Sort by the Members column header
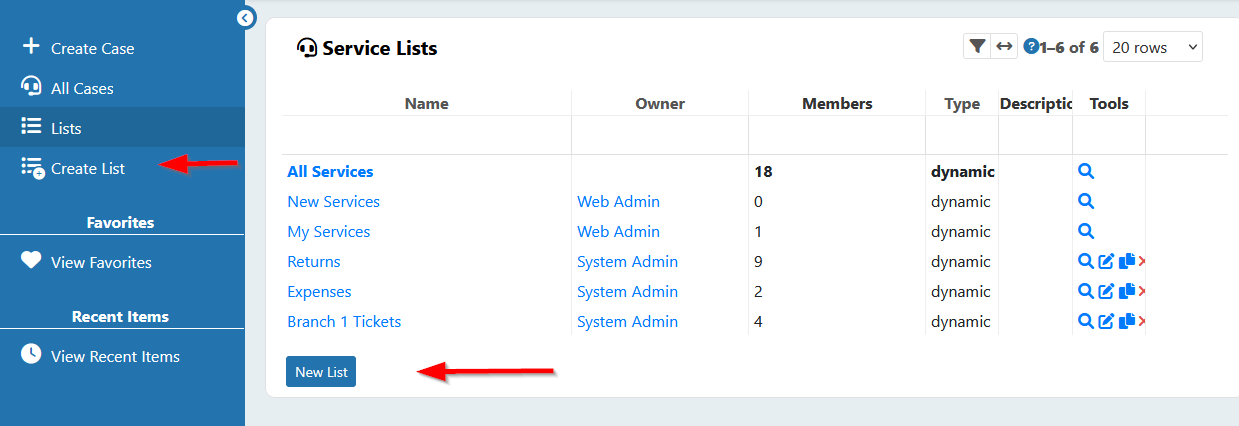1239x426 pixels. click(837, 104)
